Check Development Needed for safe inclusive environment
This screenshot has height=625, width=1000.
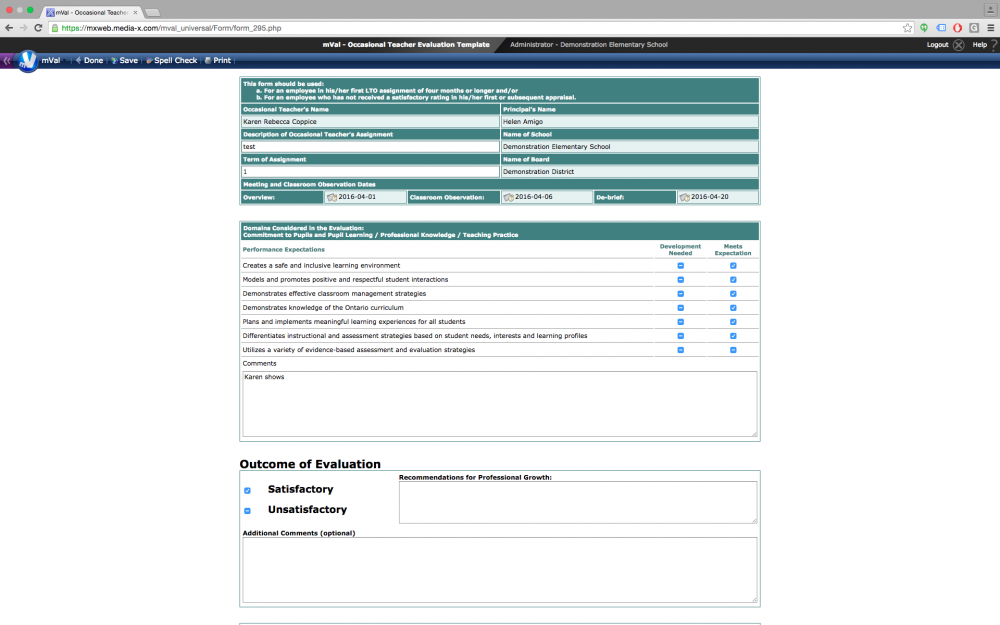pyautogui.click(x=680, y=266)
